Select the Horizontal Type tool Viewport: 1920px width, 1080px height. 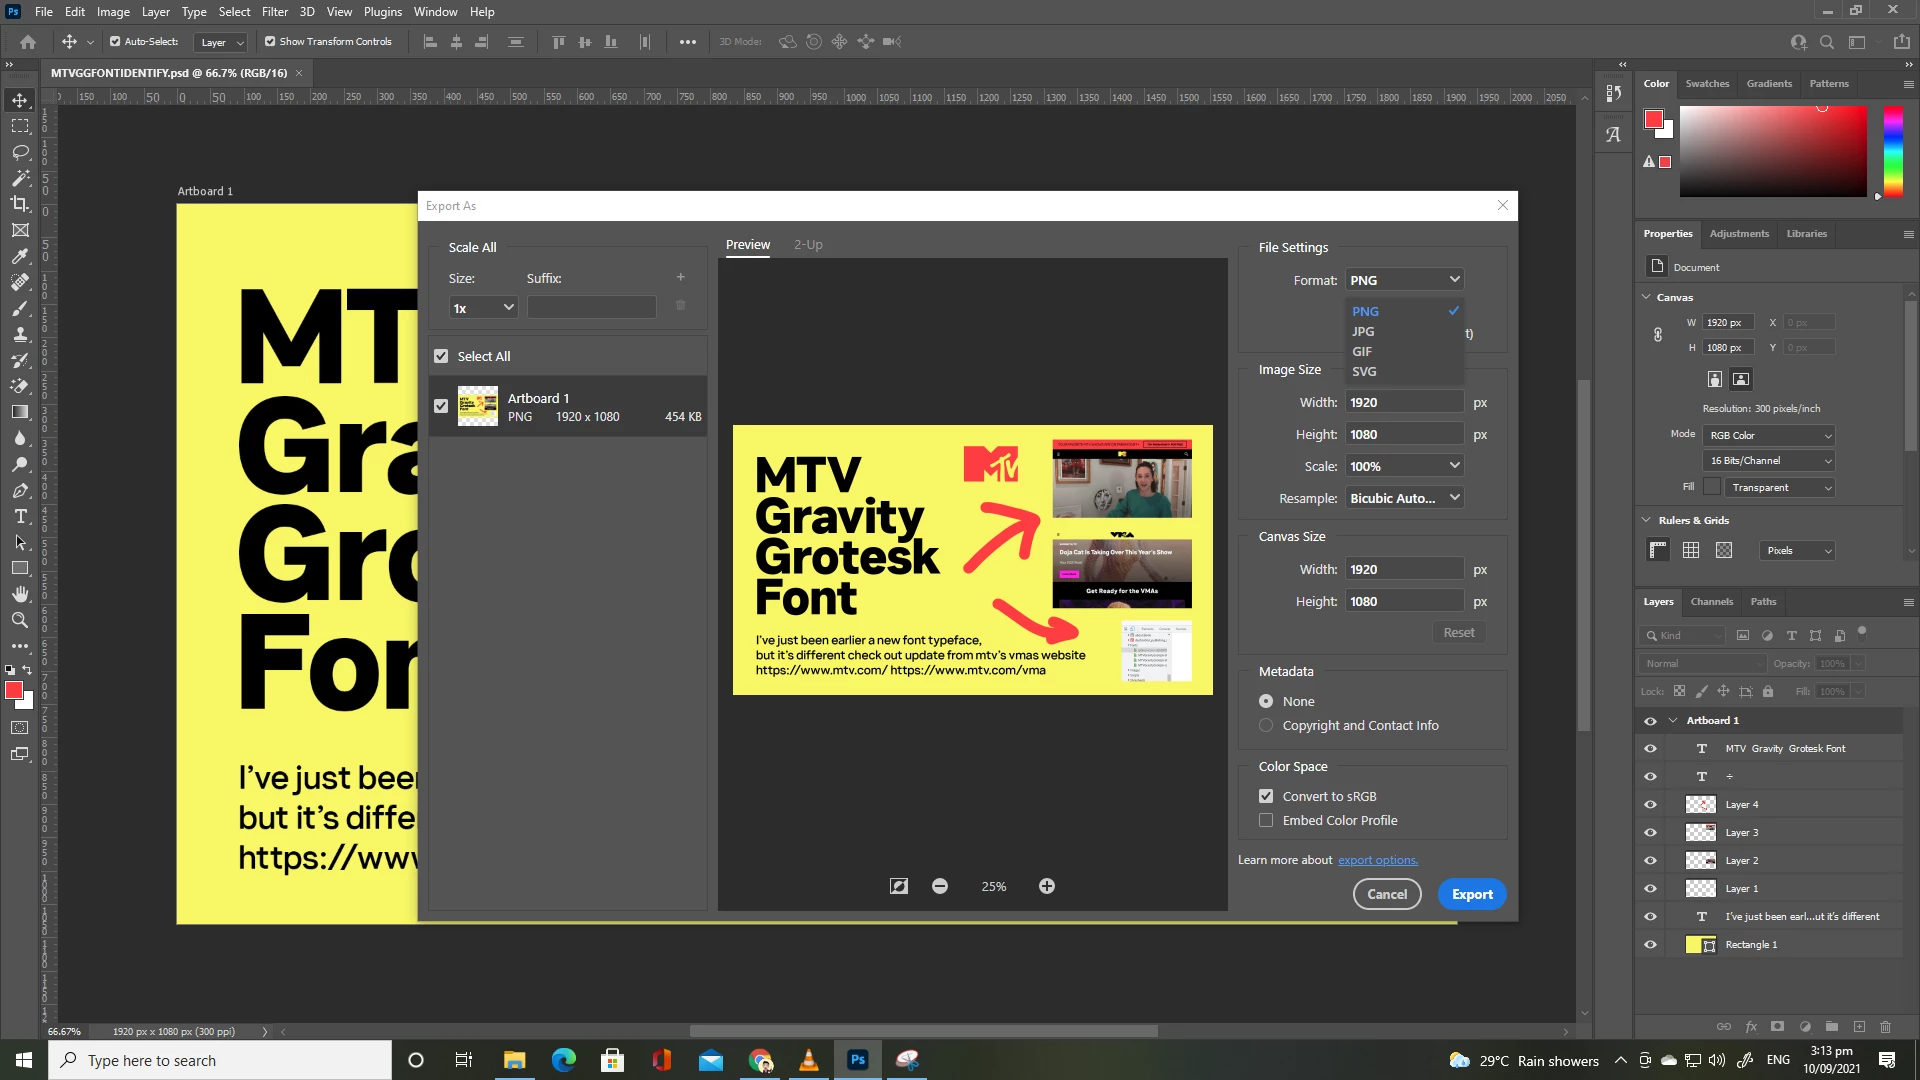[20, 517]
